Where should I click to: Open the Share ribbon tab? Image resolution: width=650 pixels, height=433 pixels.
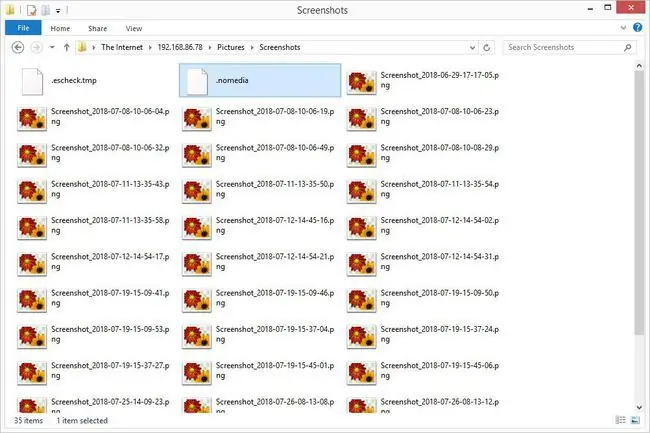tap(97, 29)
